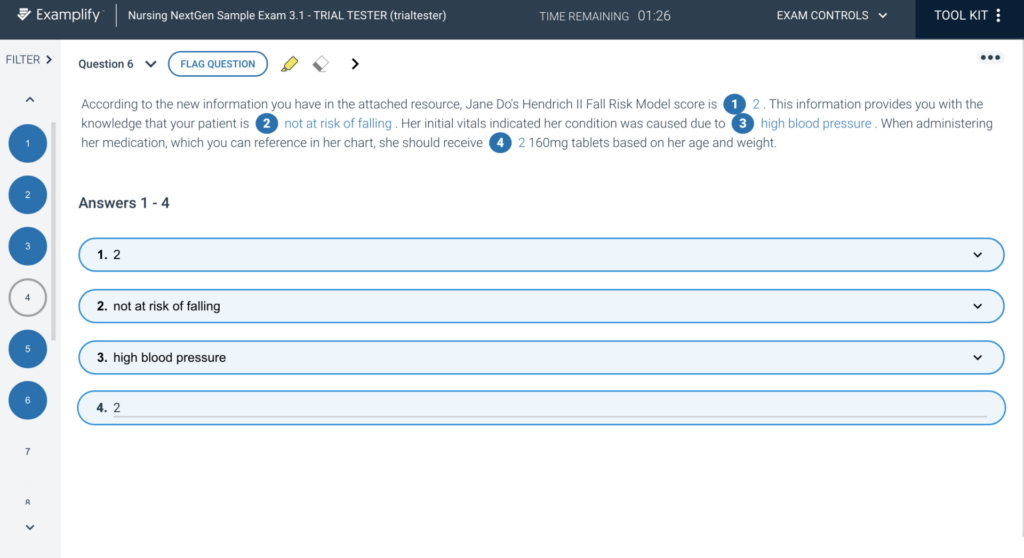The image size is (1024, 558).
Task: Select the yellow highlighter tool
Action: point(289,64)
